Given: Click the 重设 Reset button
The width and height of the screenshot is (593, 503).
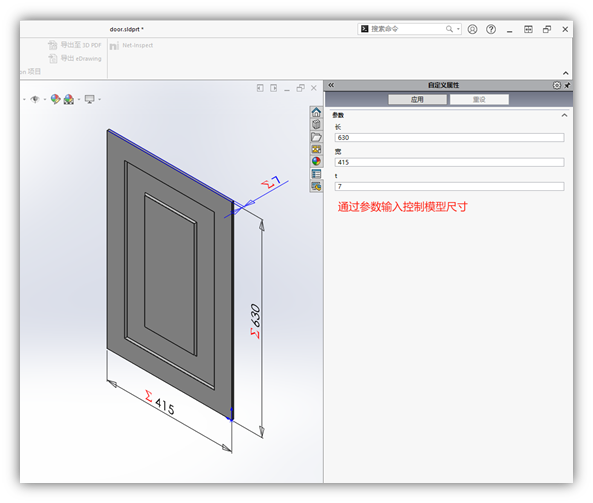Looking at the screenshot, I should [x=479, y=99].
